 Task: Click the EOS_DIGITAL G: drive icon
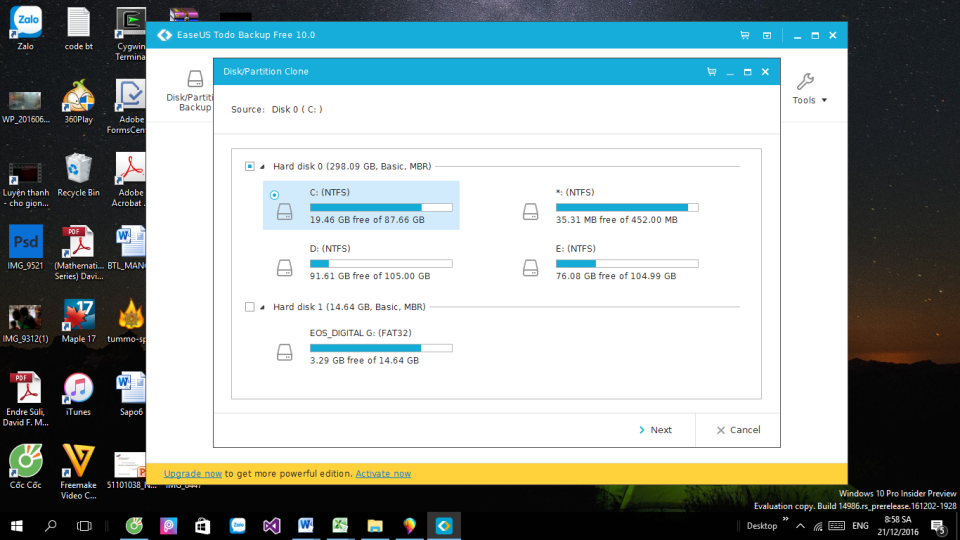click(285, 353)
